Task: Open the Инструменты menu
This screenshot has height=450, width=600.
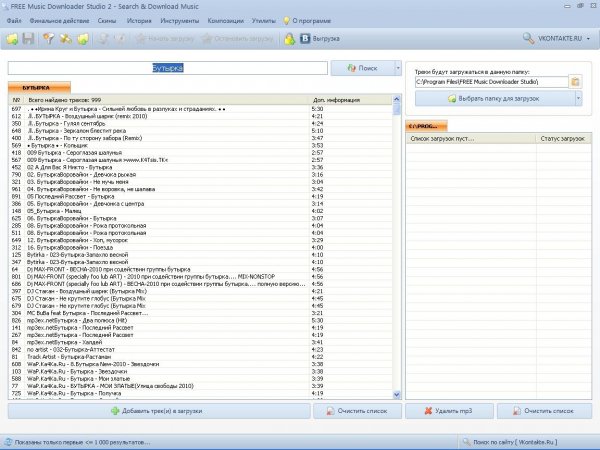Action: (x=179, y=21)
